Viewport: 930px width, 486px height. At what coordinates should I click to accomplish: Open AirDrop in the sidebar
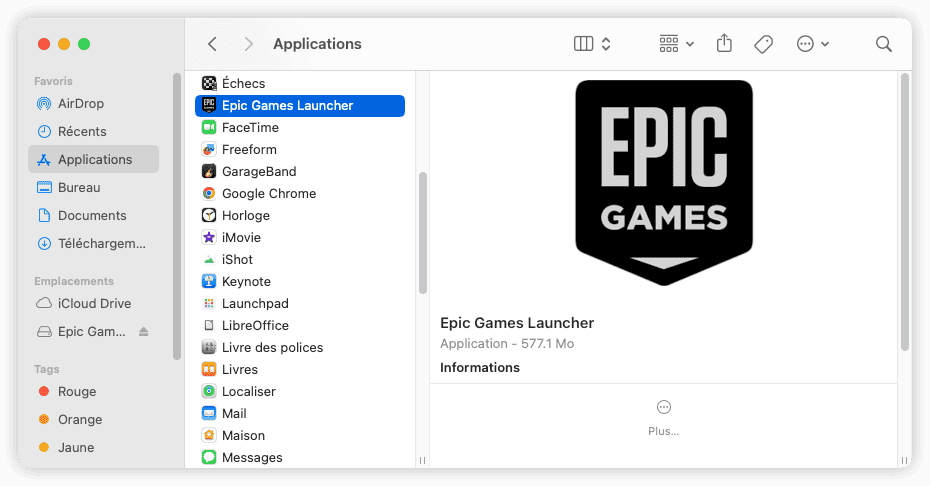pyautogui.click(x=93, y=104)
